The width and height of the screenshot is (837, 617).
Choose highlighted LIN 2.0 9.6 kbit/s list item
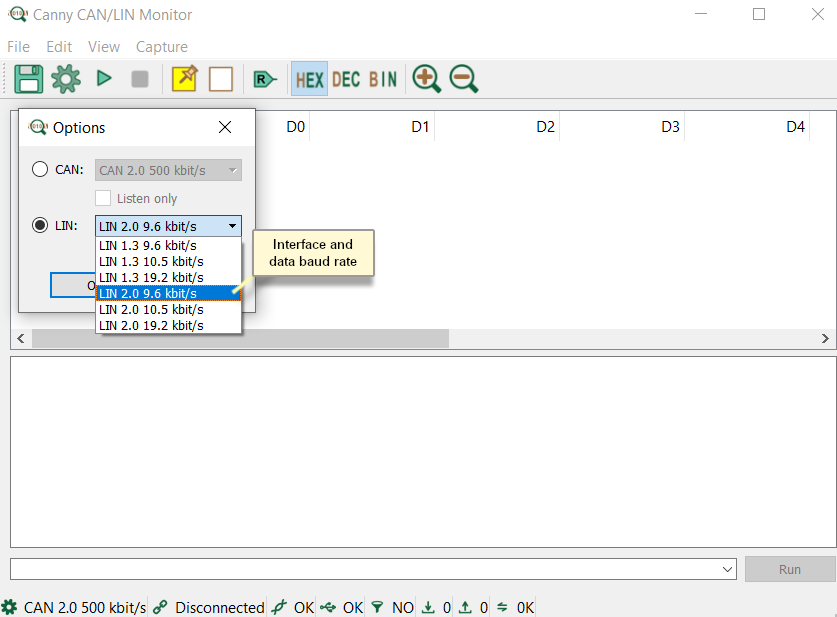(168, 294)
